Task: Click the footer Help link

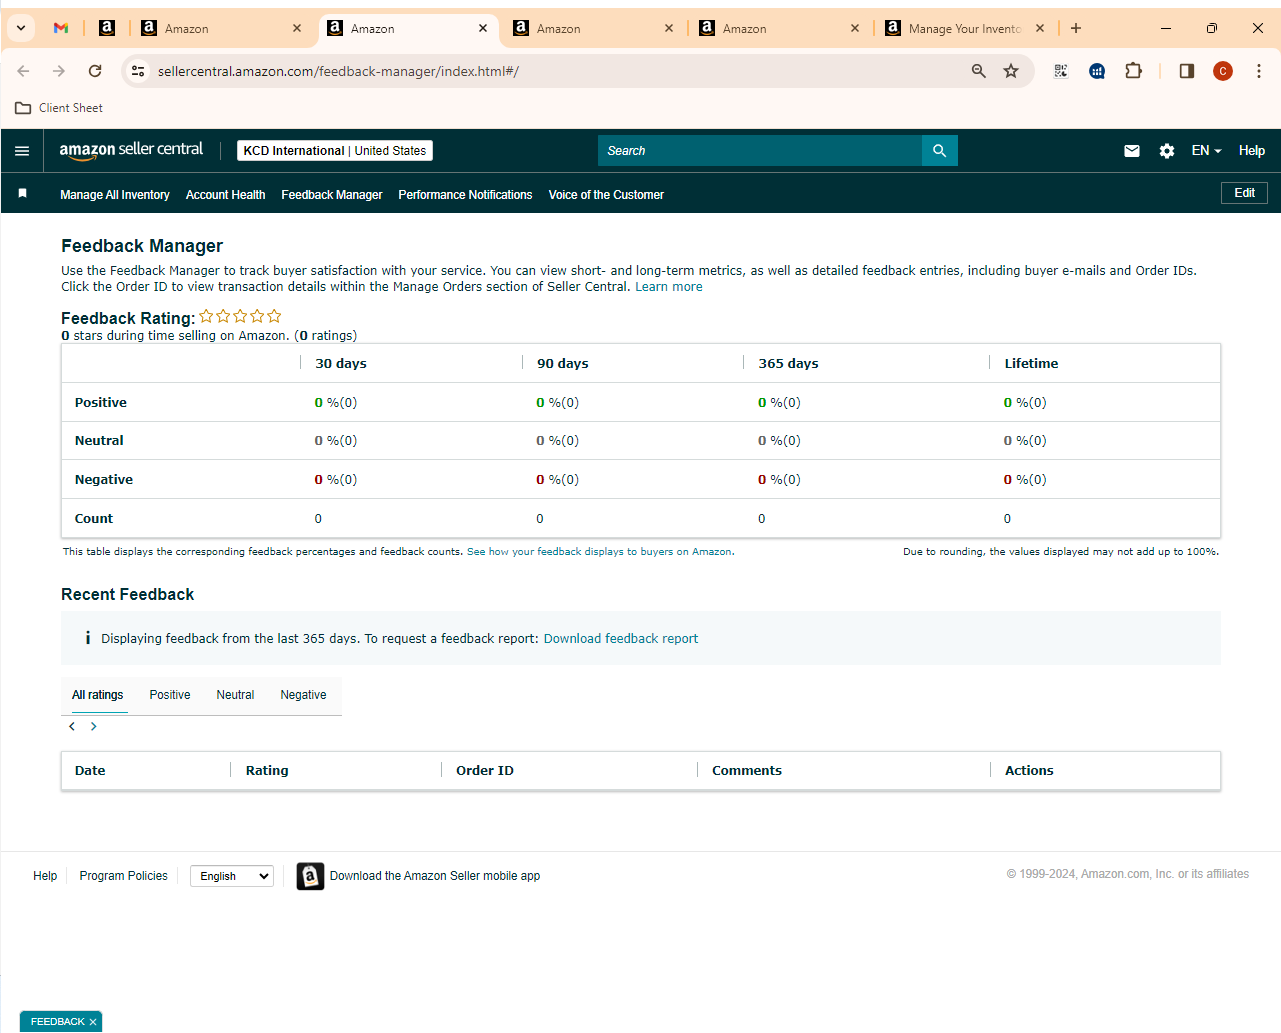Action: (45, 876)
